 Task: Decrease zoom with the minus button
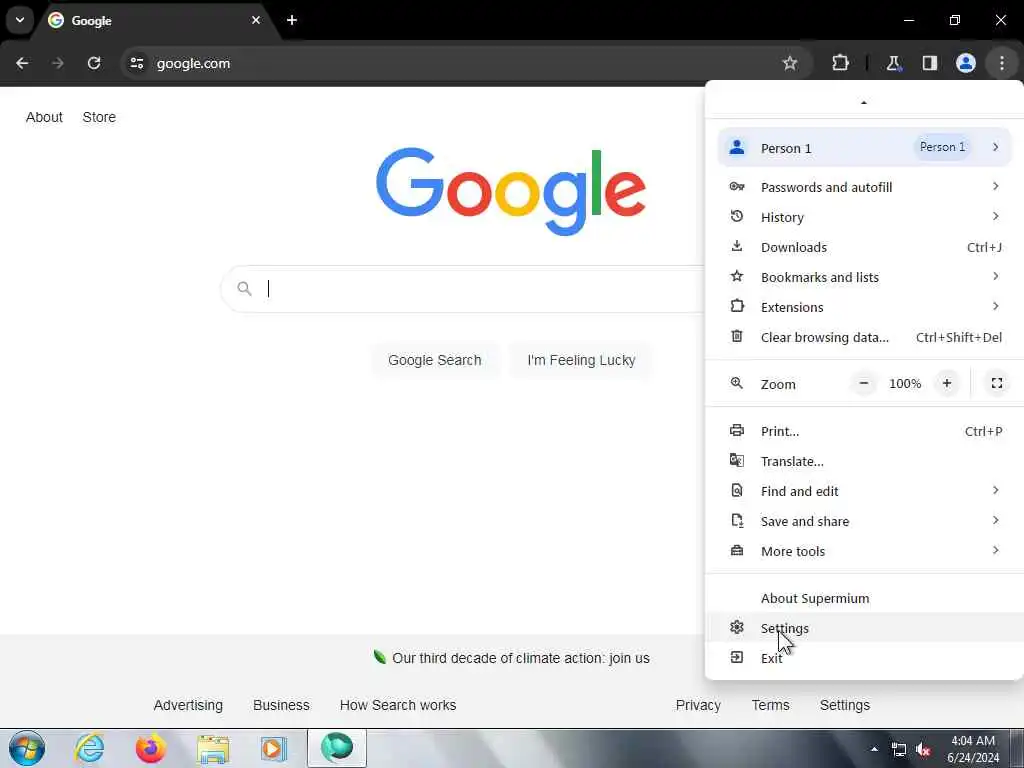[x=863, y=383]
